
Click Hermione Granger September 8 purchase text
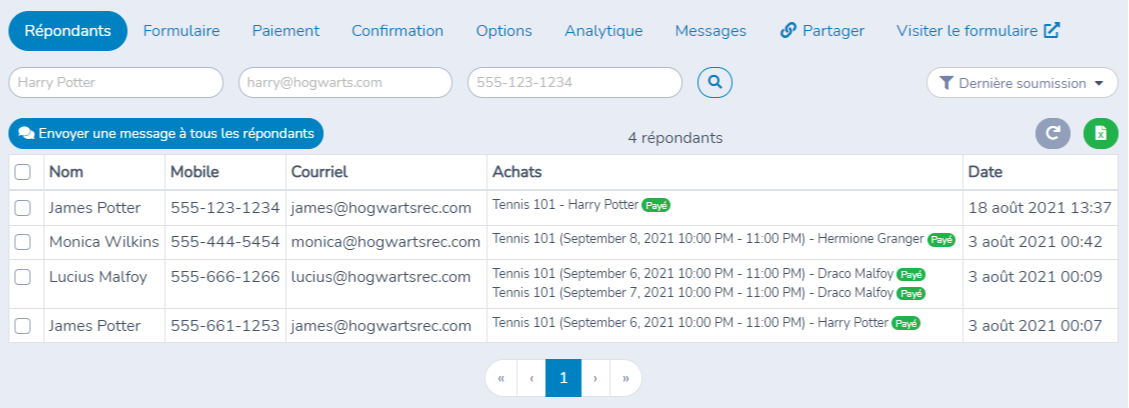pos(708,239)
